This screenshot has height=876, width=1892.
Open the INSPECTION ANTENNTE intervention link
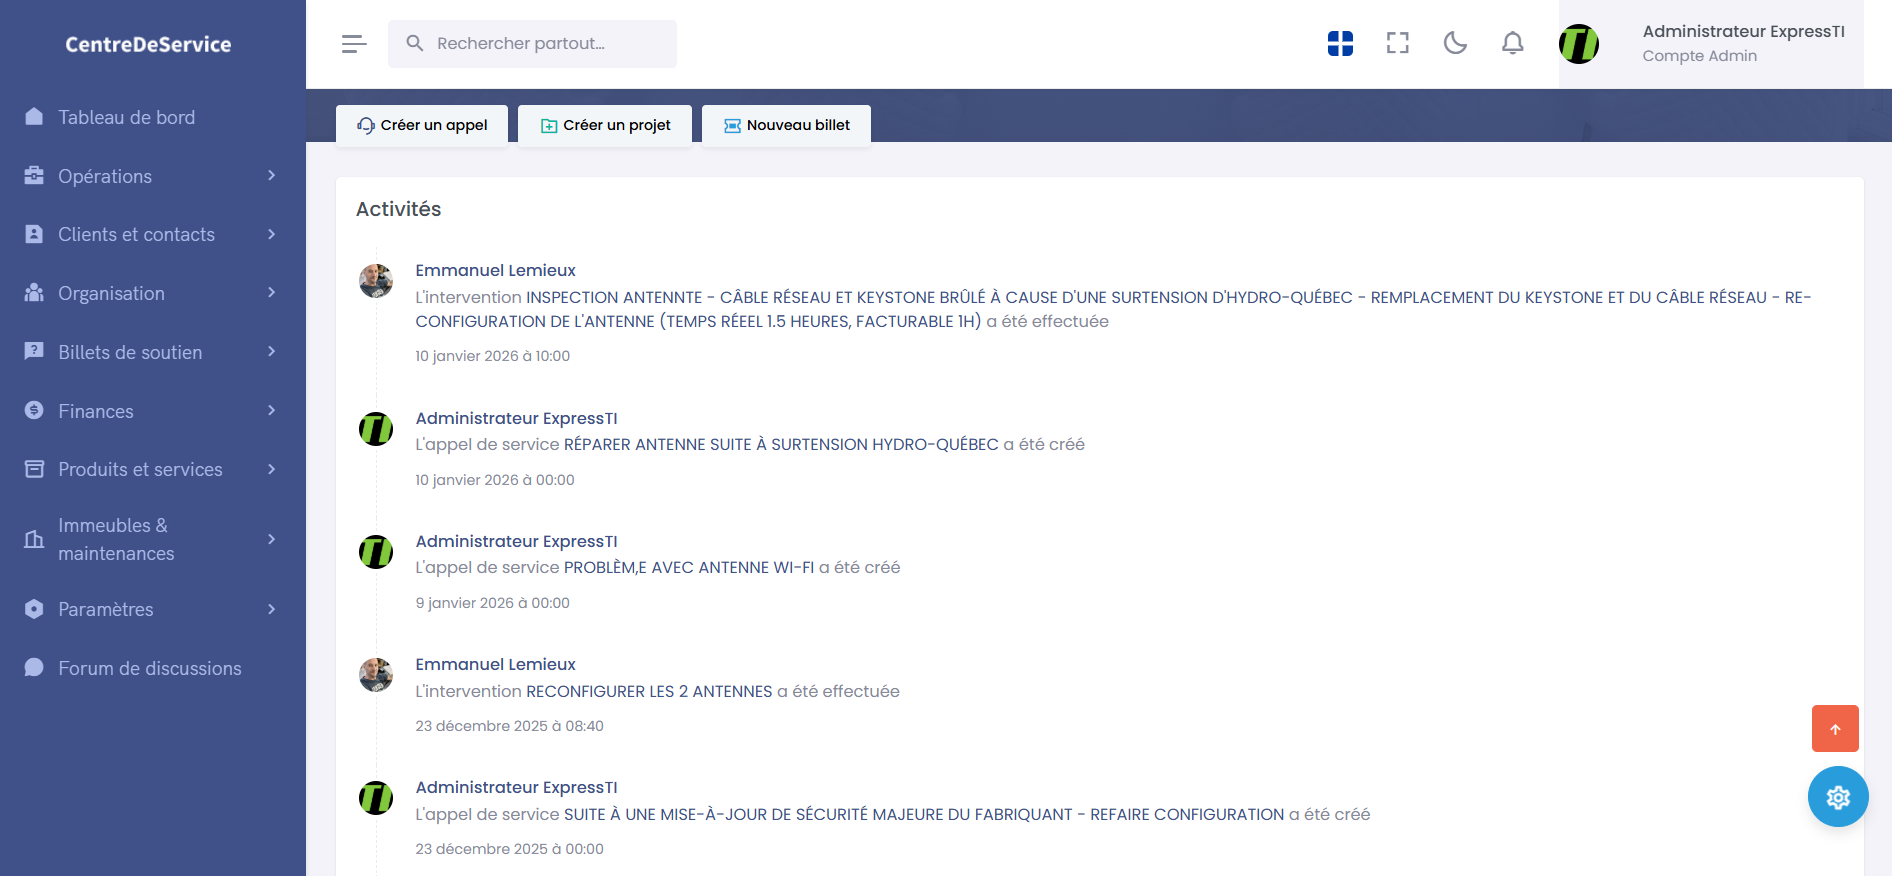click(x=1113, y=309)
